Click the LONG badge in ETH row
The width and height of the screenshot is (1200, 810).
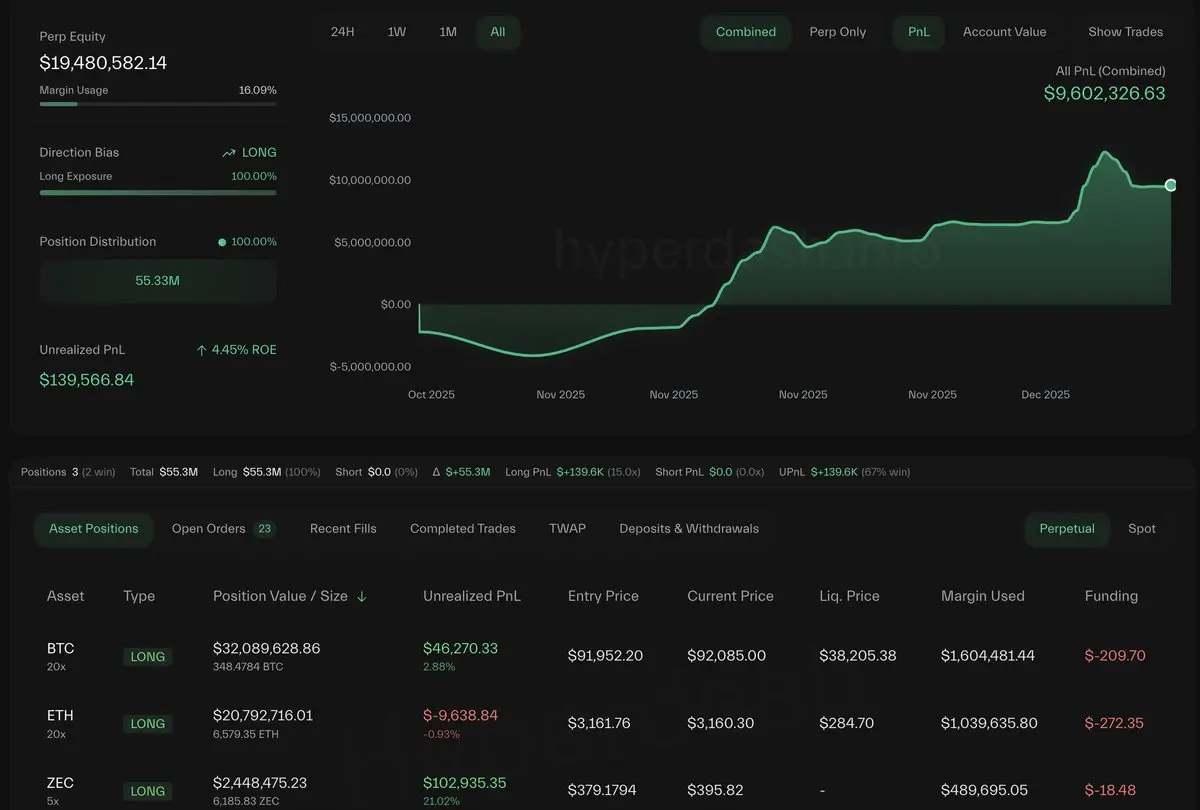pyautogui.click(x=148, y=724)
